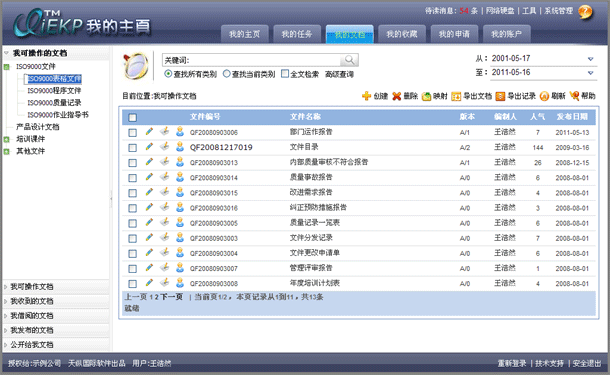Click the red X delete icon
This screenshot has width=610, height=375.
pos(396,96)
